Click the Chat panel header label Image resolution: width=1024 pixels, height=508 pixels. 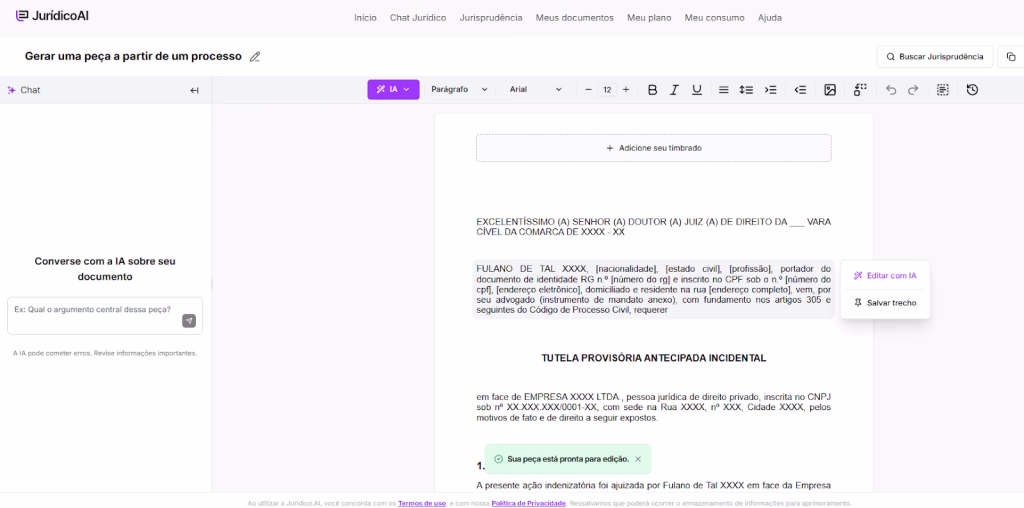click(x=24, y=90)
